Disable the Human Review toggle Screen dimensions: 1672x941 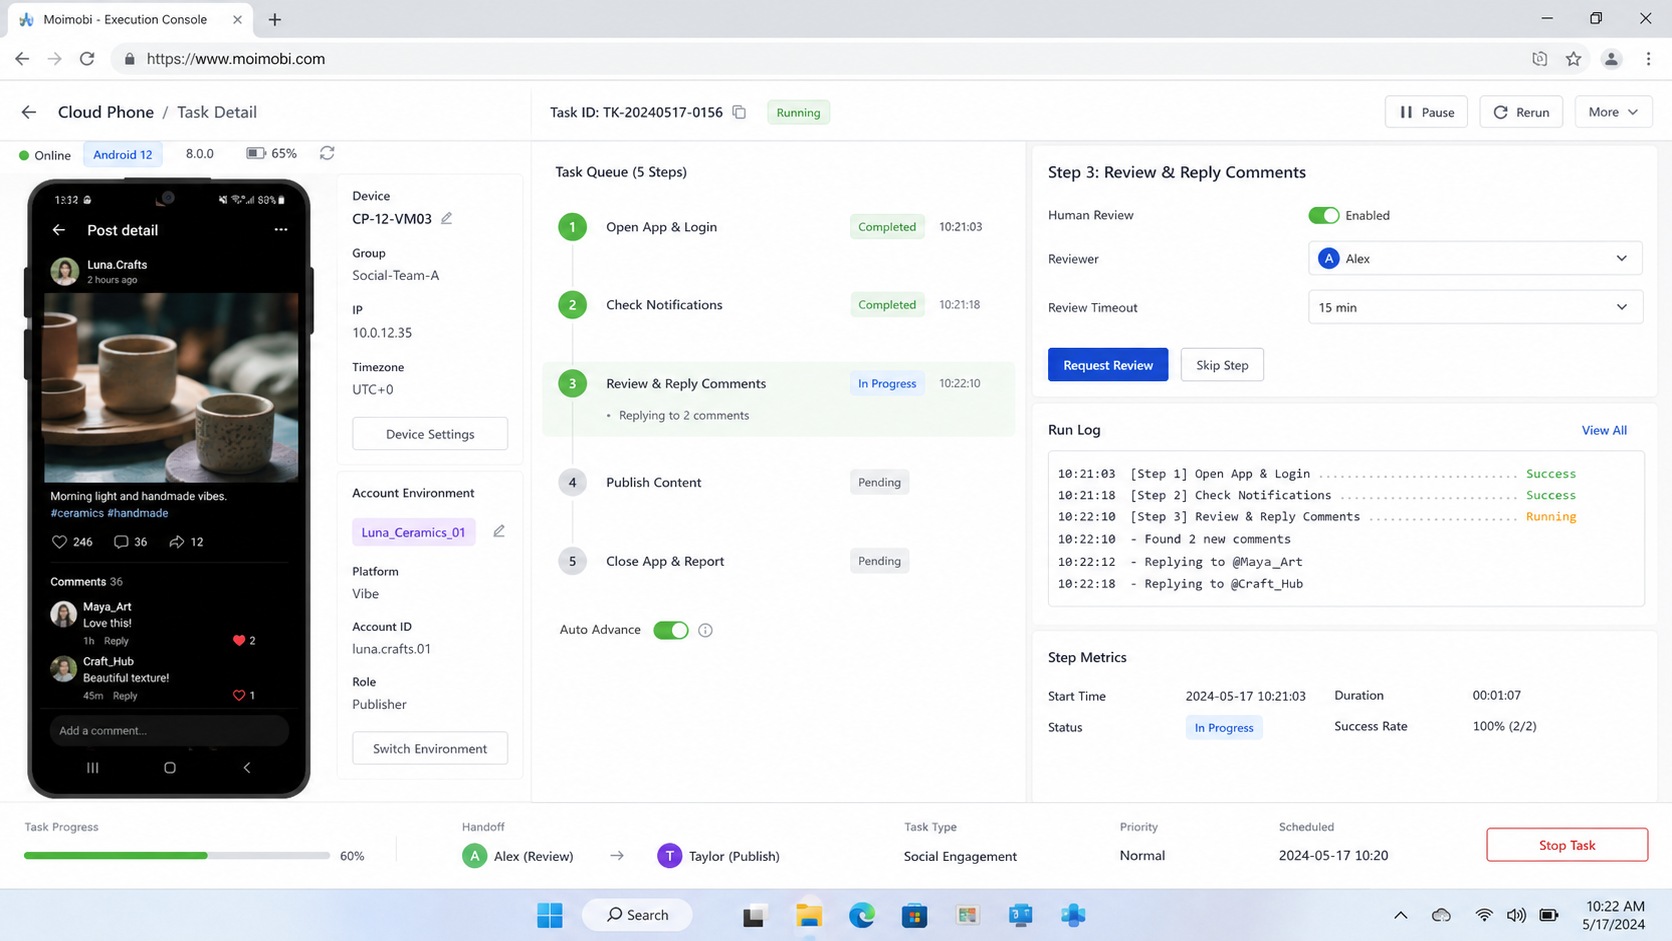pyautogui.click(x=1323, y=215)
